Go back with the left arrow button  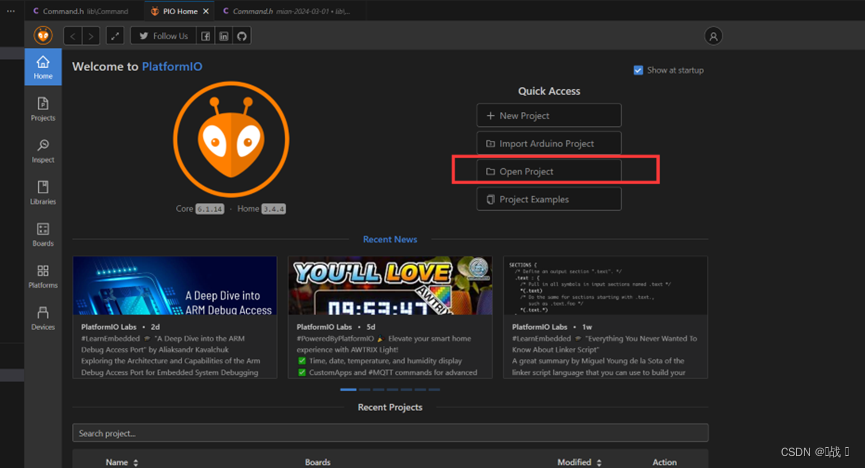click(73, 36)
